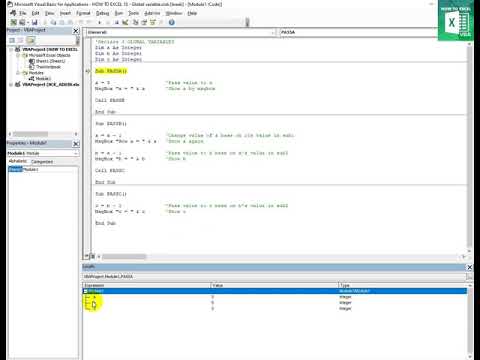The image size is (480, 360).
Task: Click the Call PASSB code line
Action: tap(110, 100)
